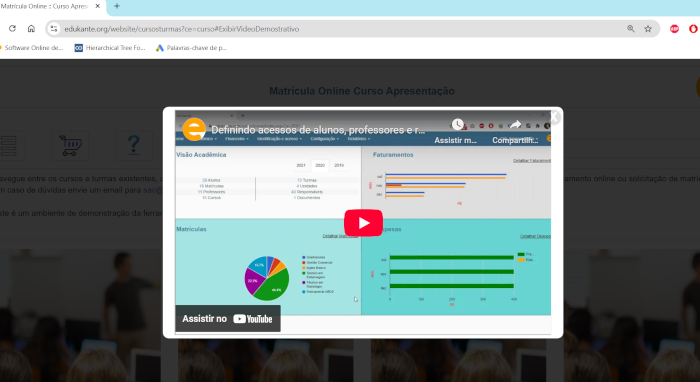Viewport: 700px width, 382px height.
Task: Open the page zoom magnifier icon
Action: pos(631,29)
